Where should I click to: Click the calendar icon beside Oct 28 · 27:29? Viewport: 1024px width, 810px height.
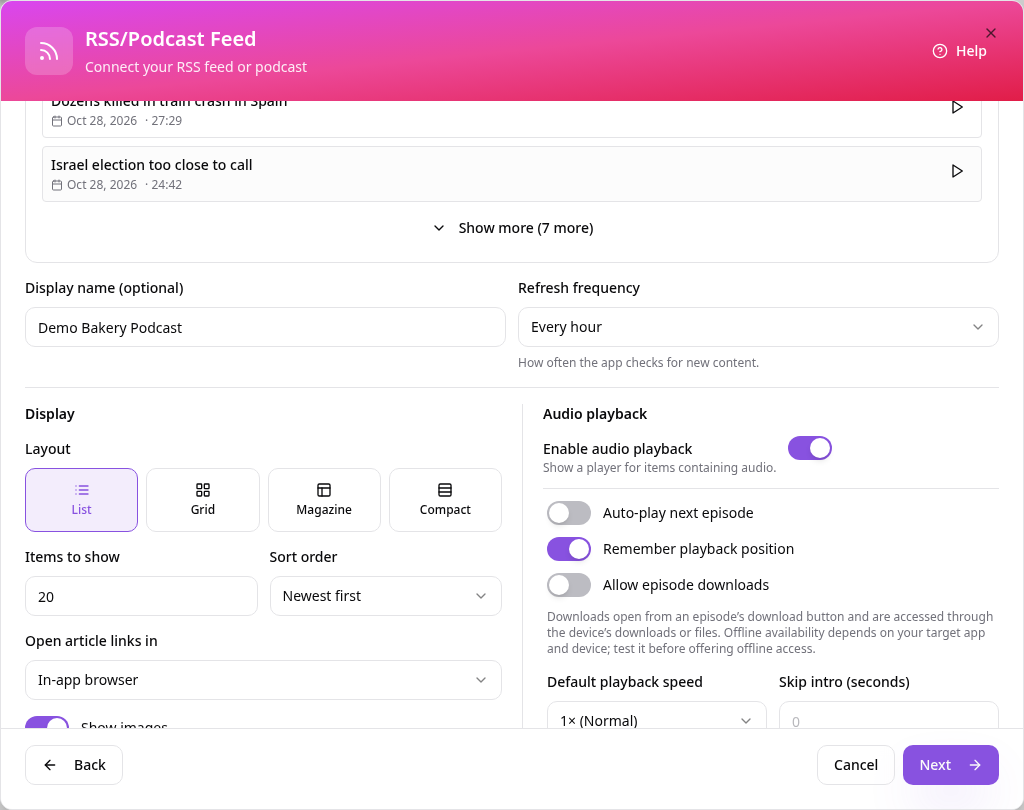click(x=57, y=121)
